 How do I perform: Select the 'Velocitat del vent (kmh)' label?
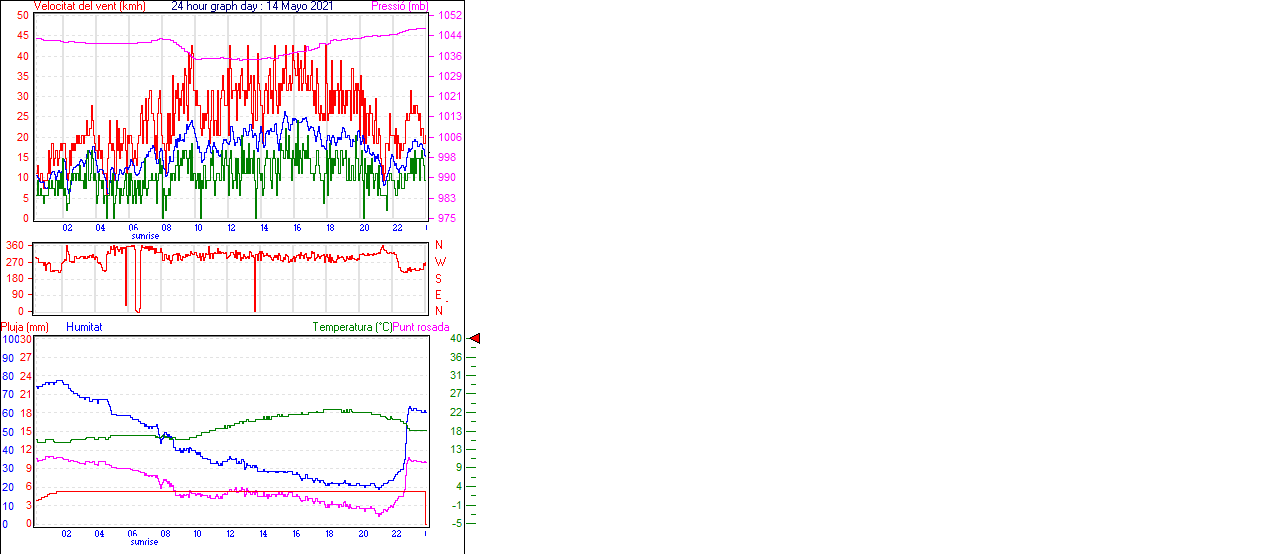89,6
